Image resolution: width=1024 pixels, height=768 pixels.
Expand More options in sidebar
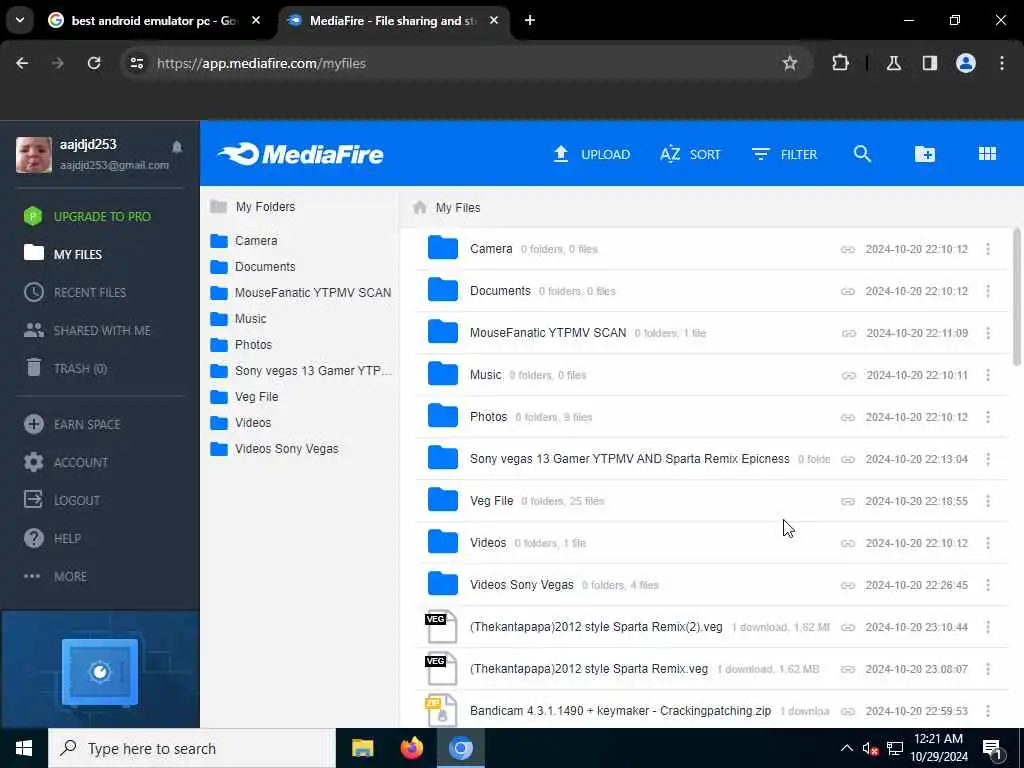point(56,576)
